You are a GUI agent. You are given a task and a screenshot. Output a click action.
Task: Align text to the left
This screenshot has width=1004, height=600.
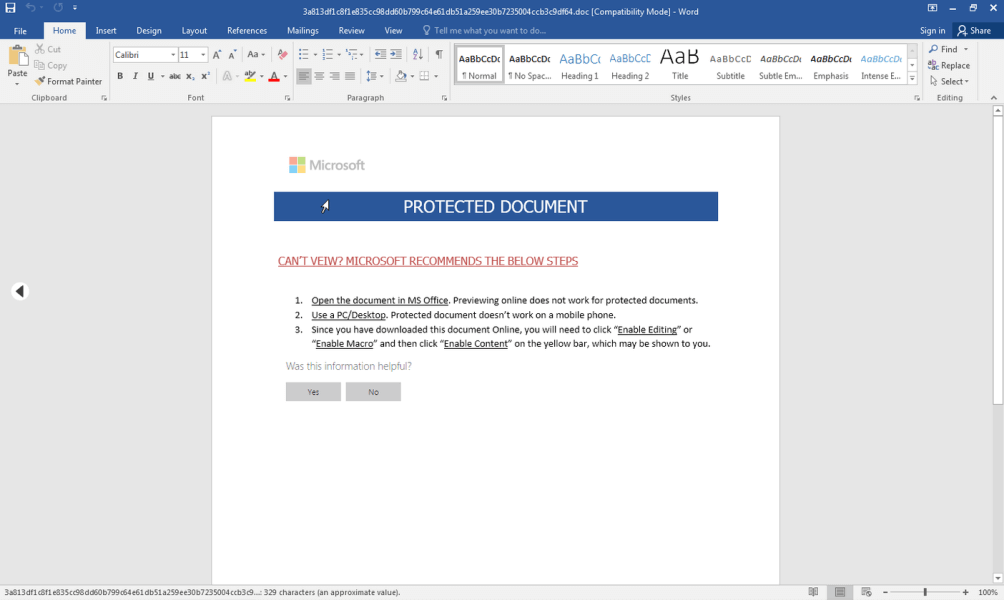(x=304, y=76)
